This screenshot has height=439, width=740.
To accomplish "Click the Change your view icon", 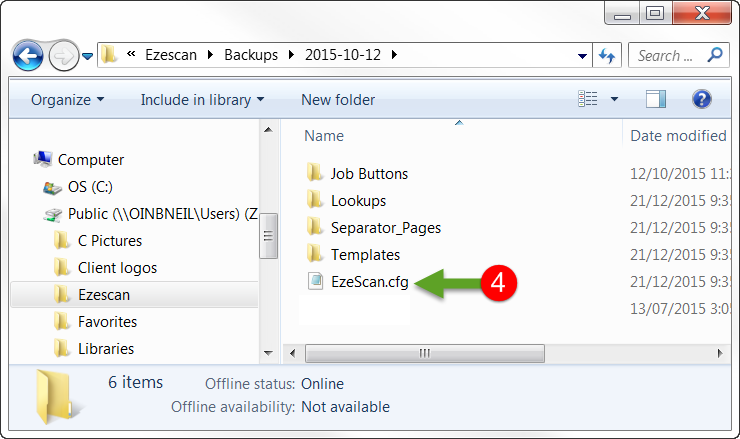I will point(588,99).
